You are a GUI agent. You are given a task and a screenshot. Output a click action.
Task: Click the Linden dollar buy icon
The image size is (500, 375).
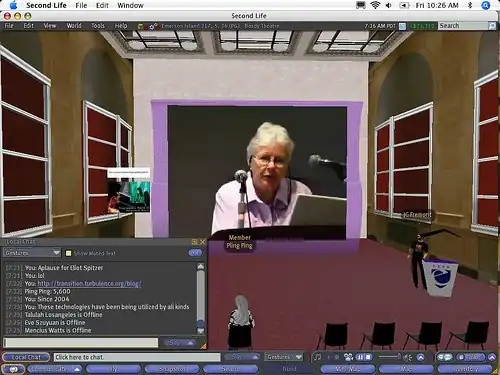pyautogui.click(x=403, y=26)
